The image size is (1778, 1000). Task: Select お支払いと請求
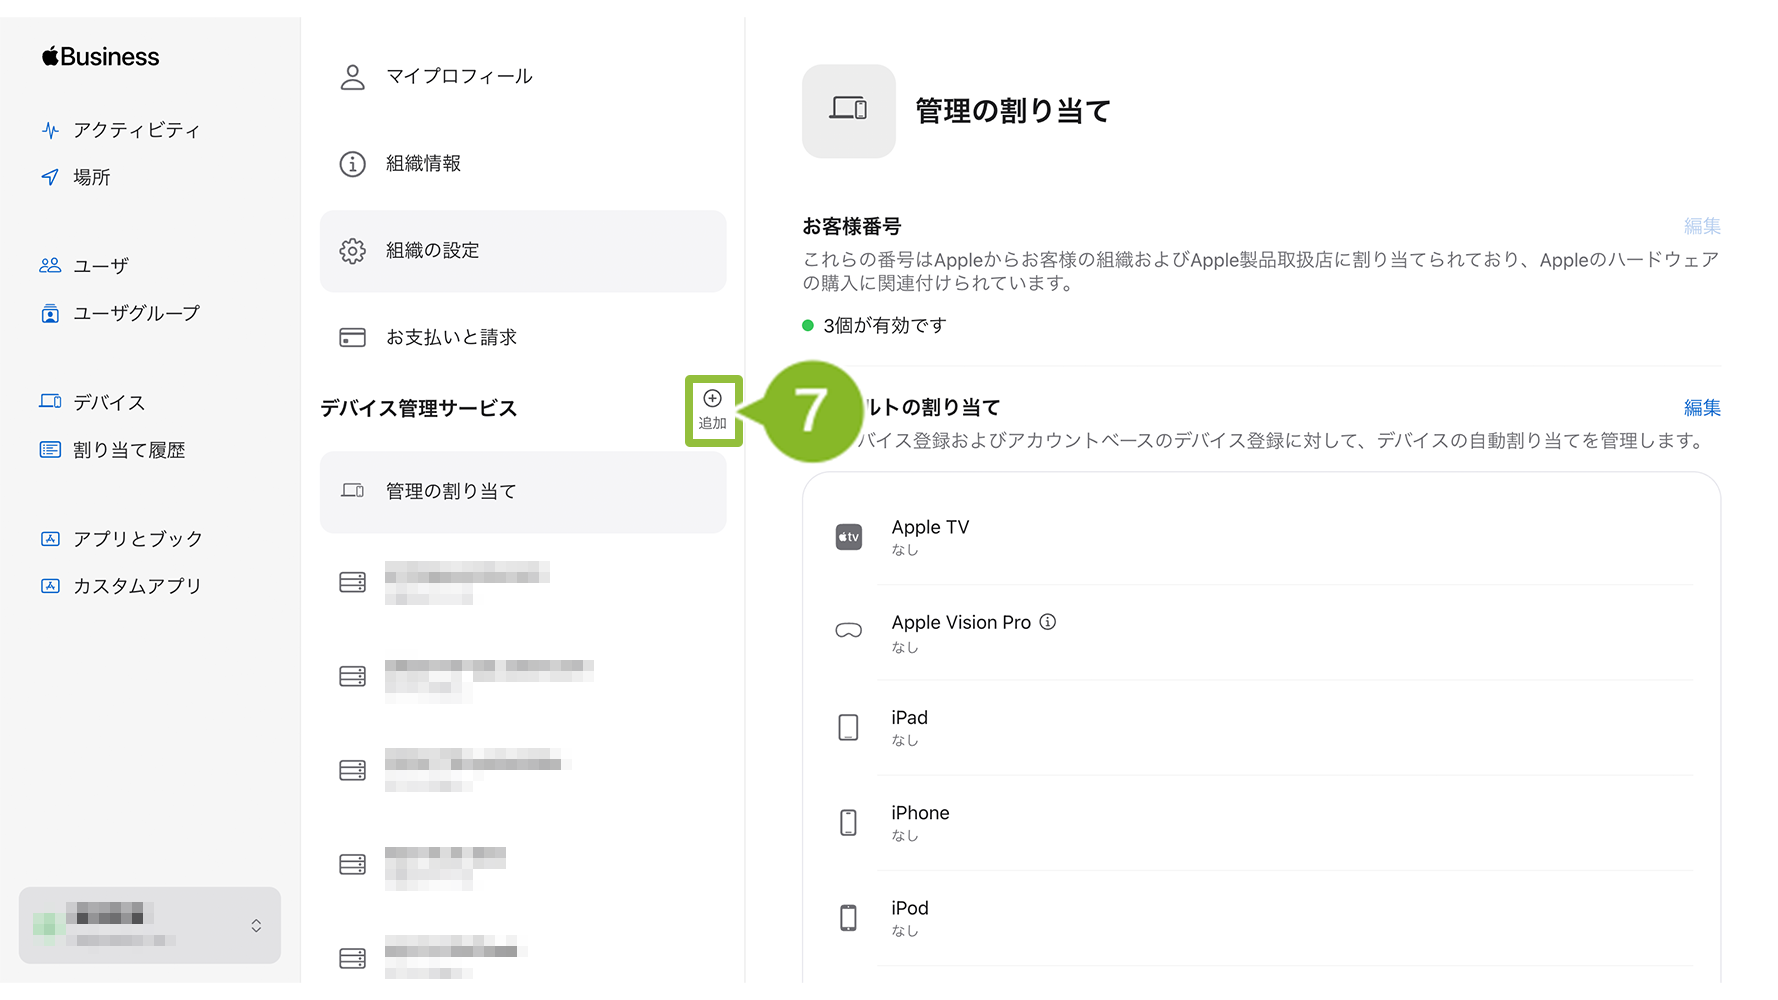tap(523, 338)
